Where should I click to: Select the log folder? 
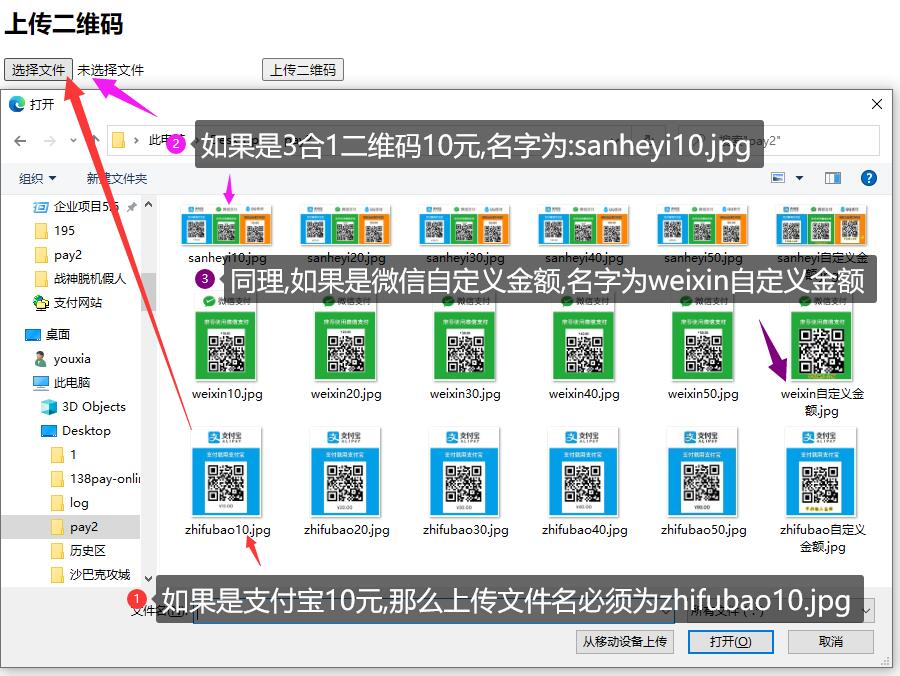[x=69, y=503]
